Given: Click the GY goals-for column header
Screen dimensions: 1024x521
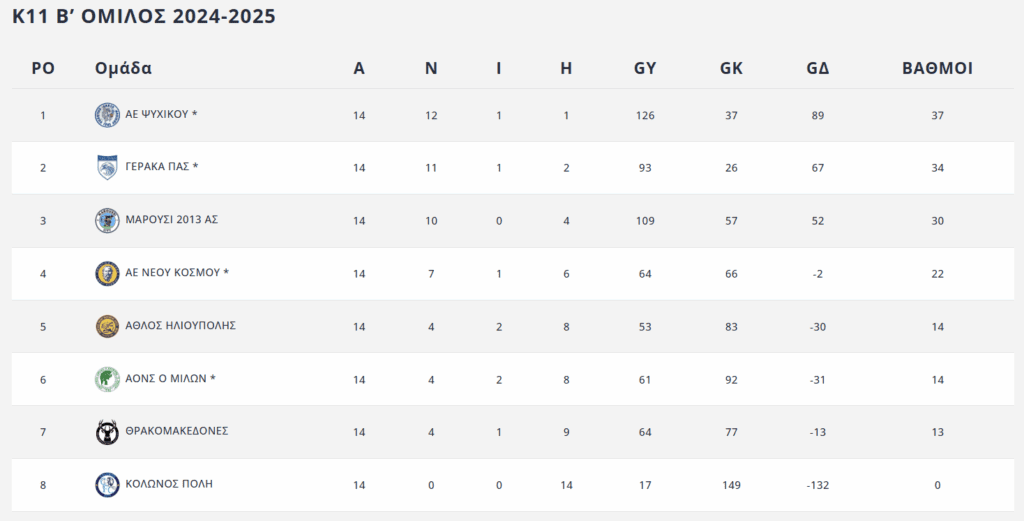Looking at the screenshot, I should (x=645, y=69).
